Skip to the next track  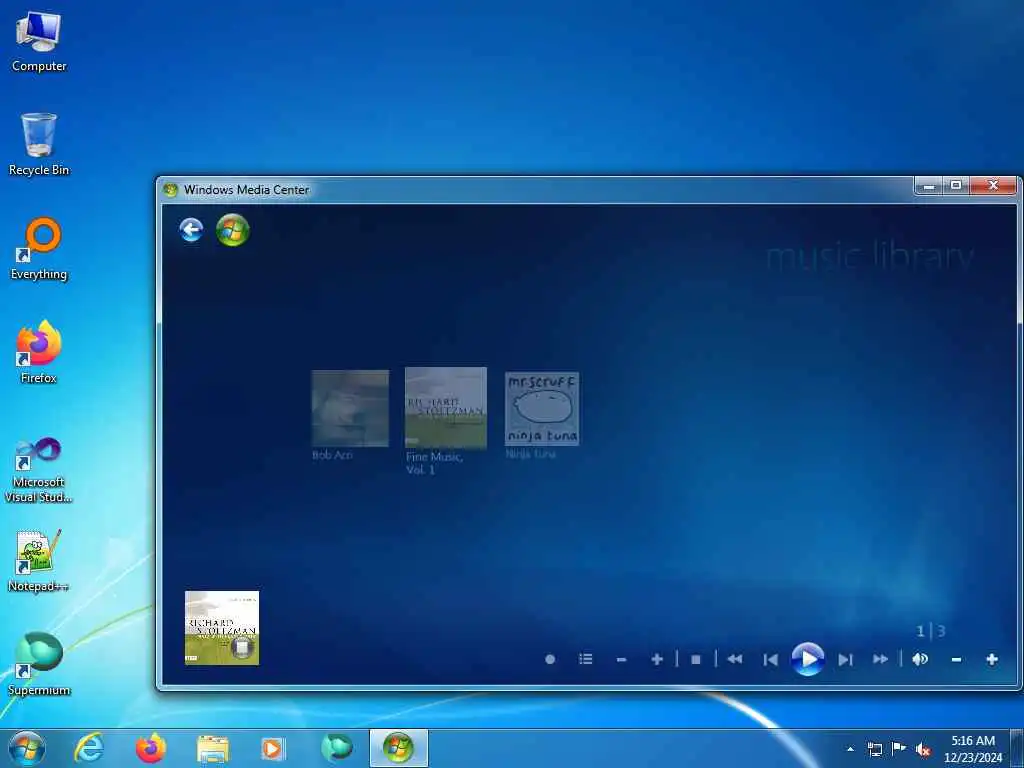pos(845,660)
